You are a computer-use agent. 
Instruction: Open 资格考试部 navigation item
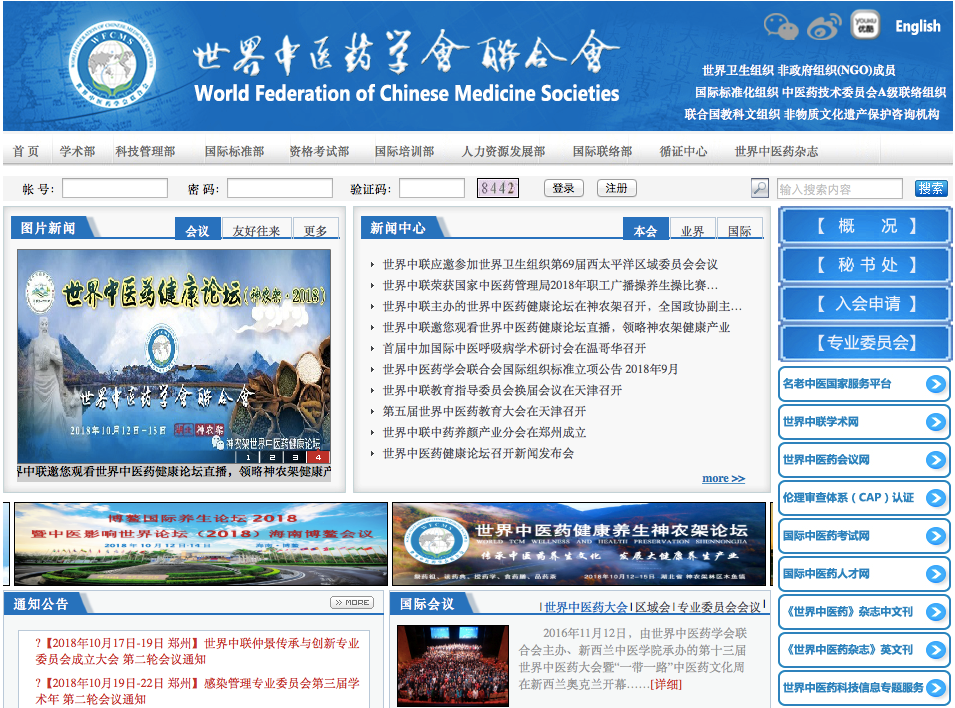pyautogui.click(x=319, y=151)
